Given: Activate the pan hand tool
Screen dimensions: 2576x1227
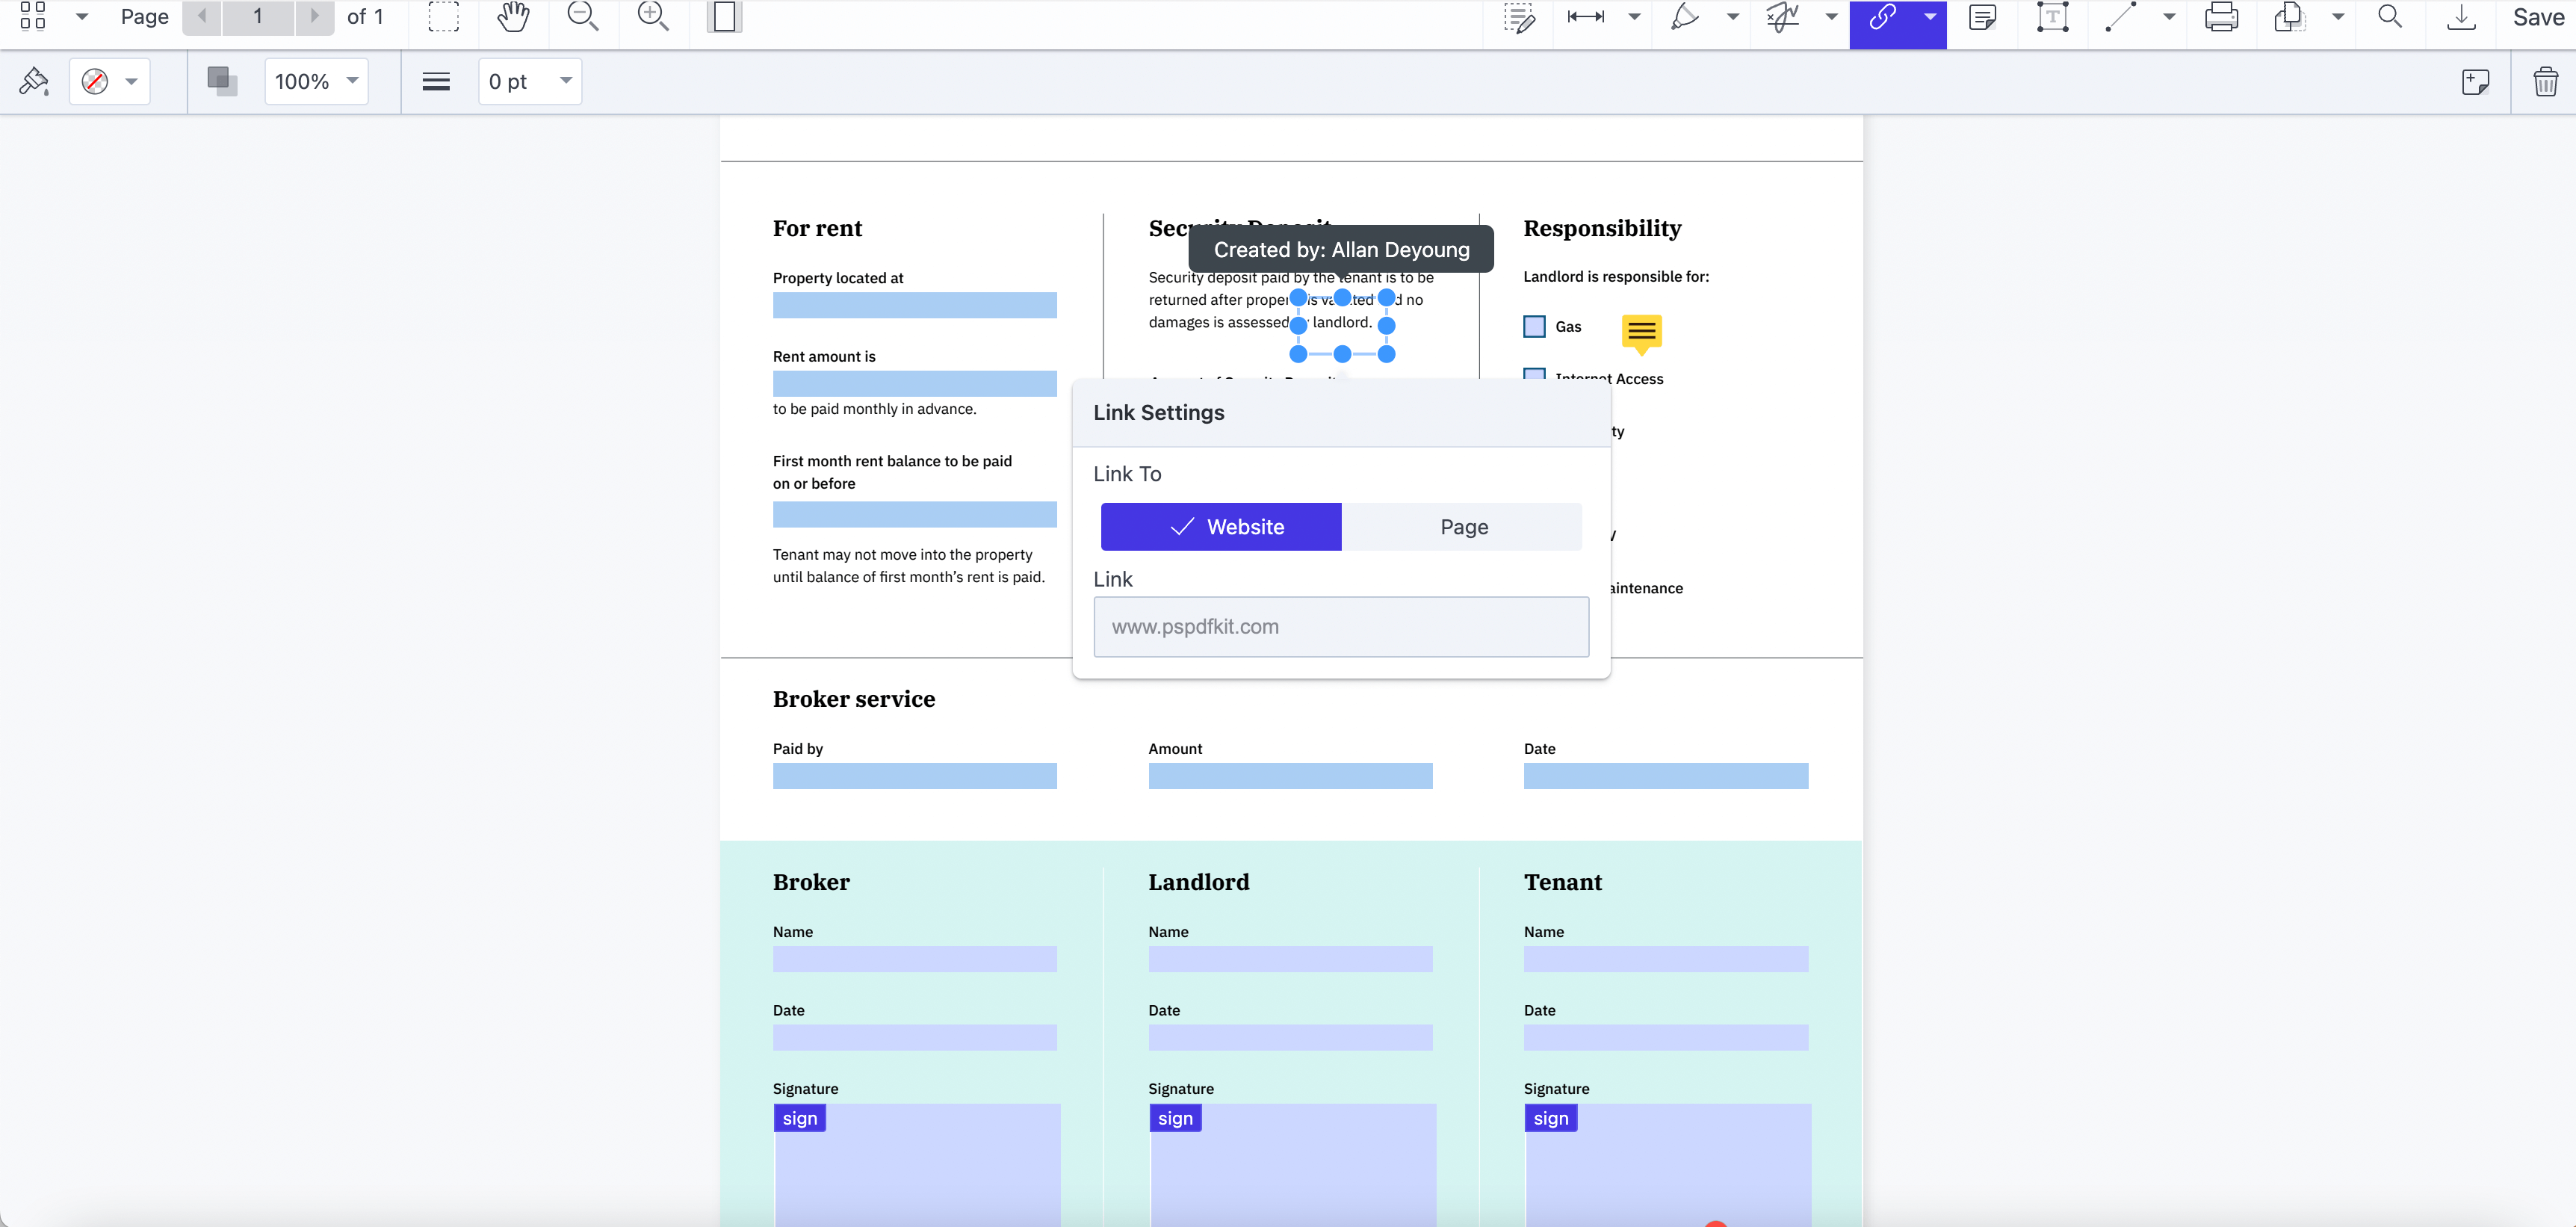Looking at the screenshot, I should pos(513,16).
